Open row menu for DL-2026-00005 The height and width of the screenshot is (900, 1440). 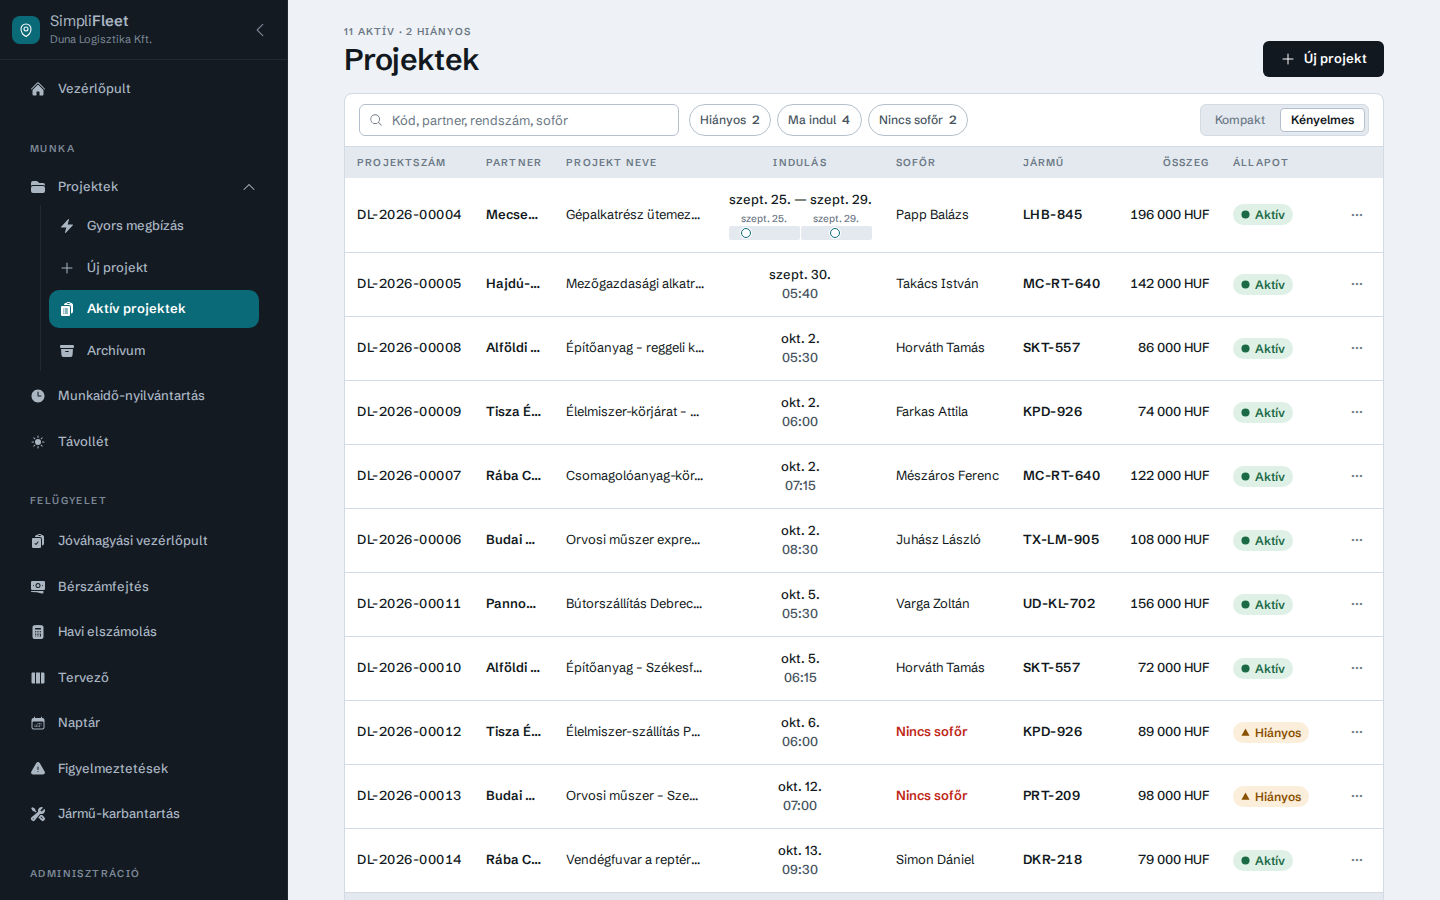pyautogui.click(x=1357, y=284)
